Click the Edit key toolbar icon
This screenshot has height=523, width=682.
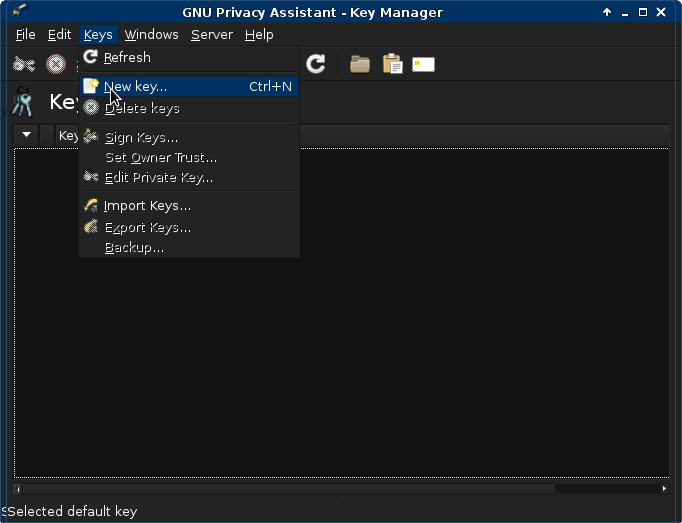[24, 64]
